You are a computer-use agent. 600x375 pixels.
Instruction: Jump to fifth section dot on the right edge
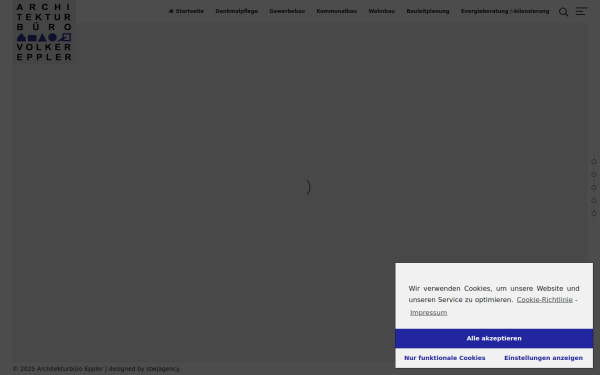click(593, 214)
